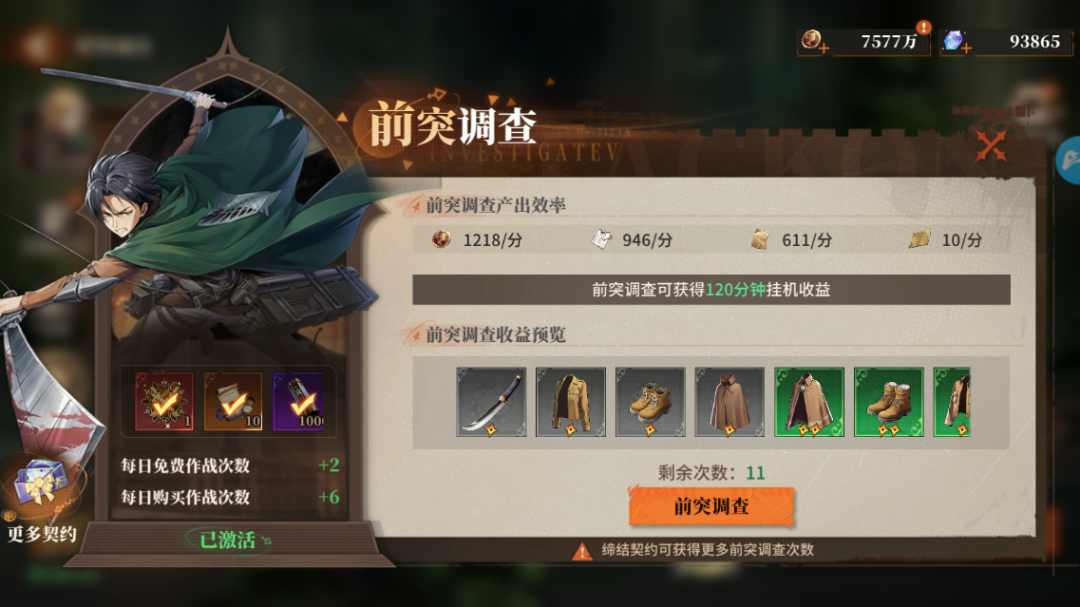1080x607 pixels.
Task: Select the gray jacket reward item
Action: click(571, 402)
